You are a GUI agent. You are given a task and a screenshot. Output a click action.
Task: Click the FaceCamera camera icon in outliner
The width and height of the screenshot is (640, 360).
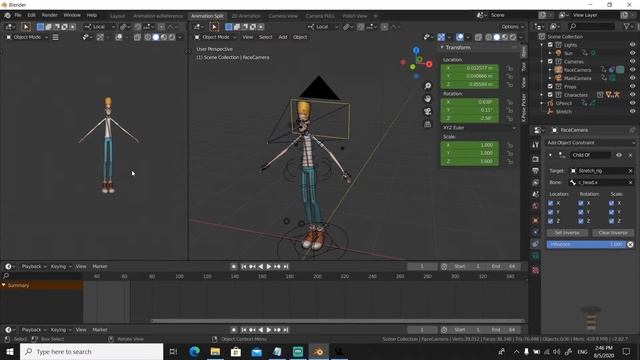(558, 70)
